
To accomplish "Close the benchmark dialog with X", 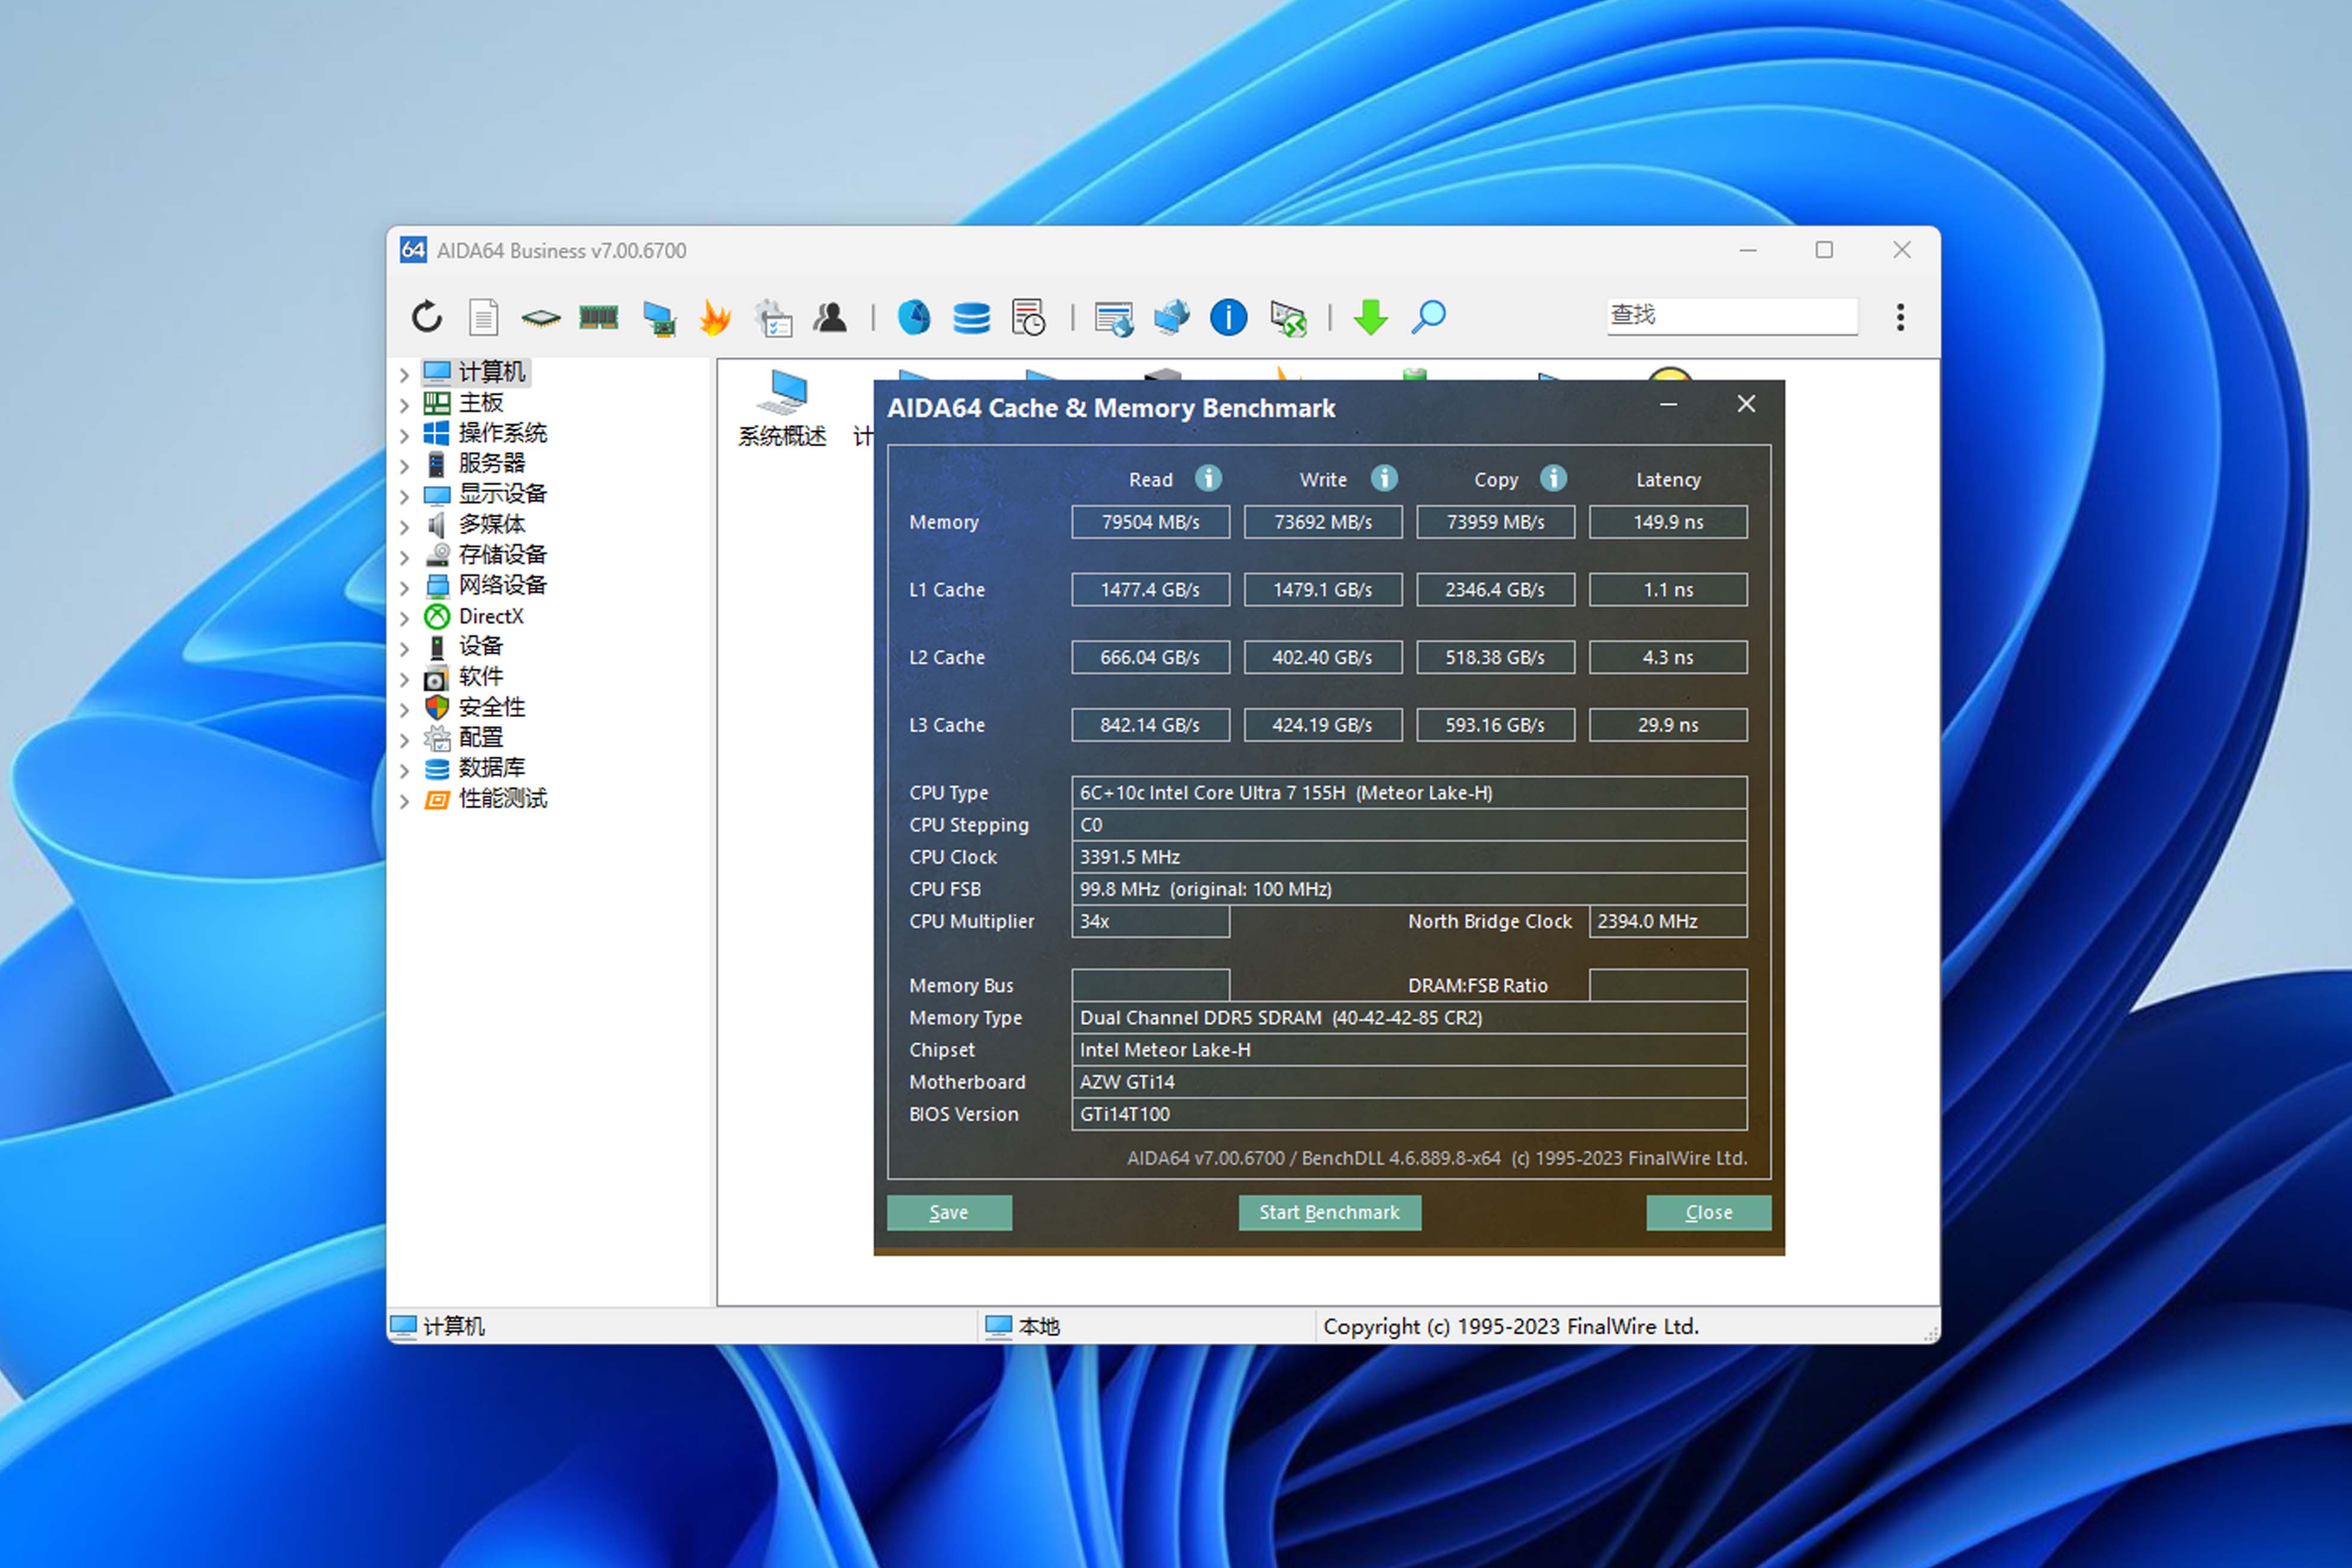I will point(1746,404).
